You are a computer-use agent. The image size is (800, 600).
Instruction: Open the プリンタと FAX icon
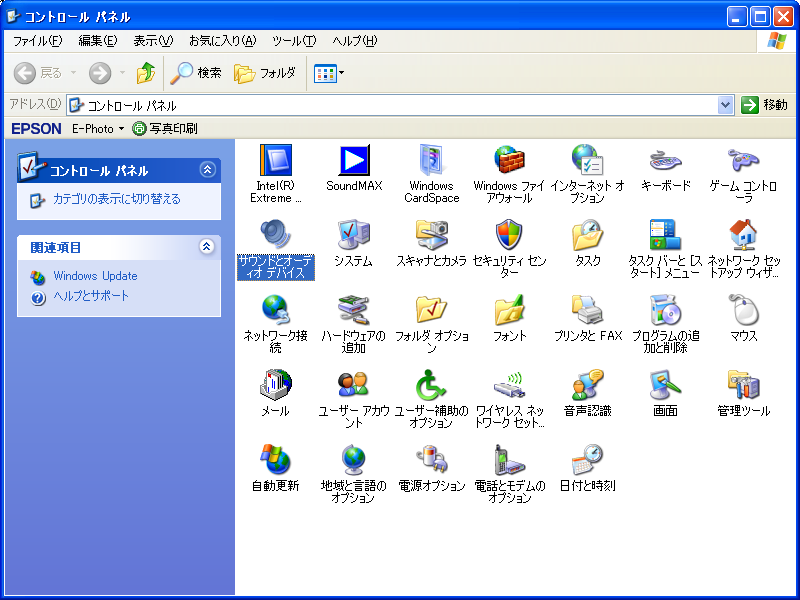pyautogui.click(x=588, y=311)
